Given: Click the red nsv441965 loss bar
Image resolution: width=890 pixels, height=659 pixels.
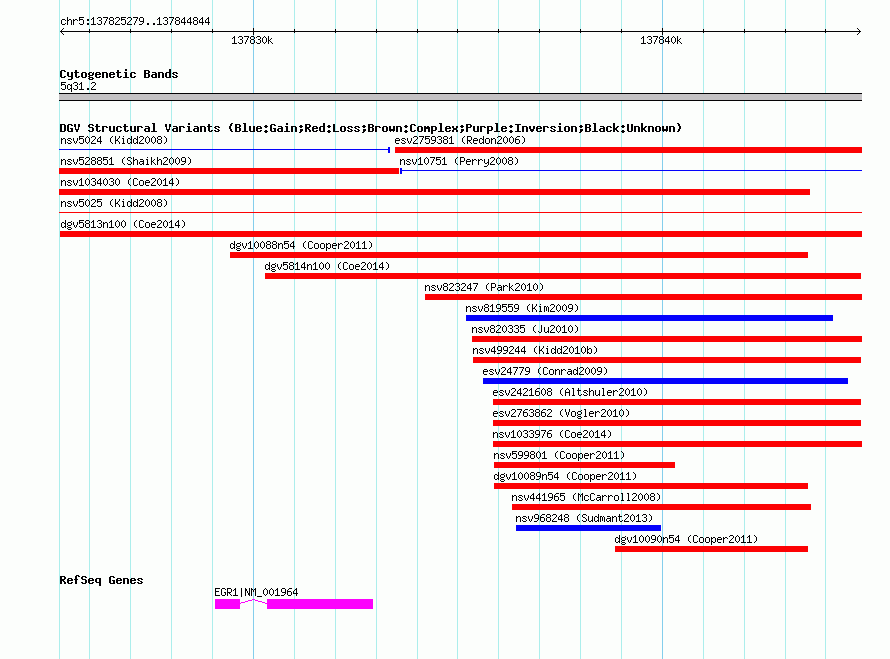Looking at the screenshot, I should [x=661, y=507].
